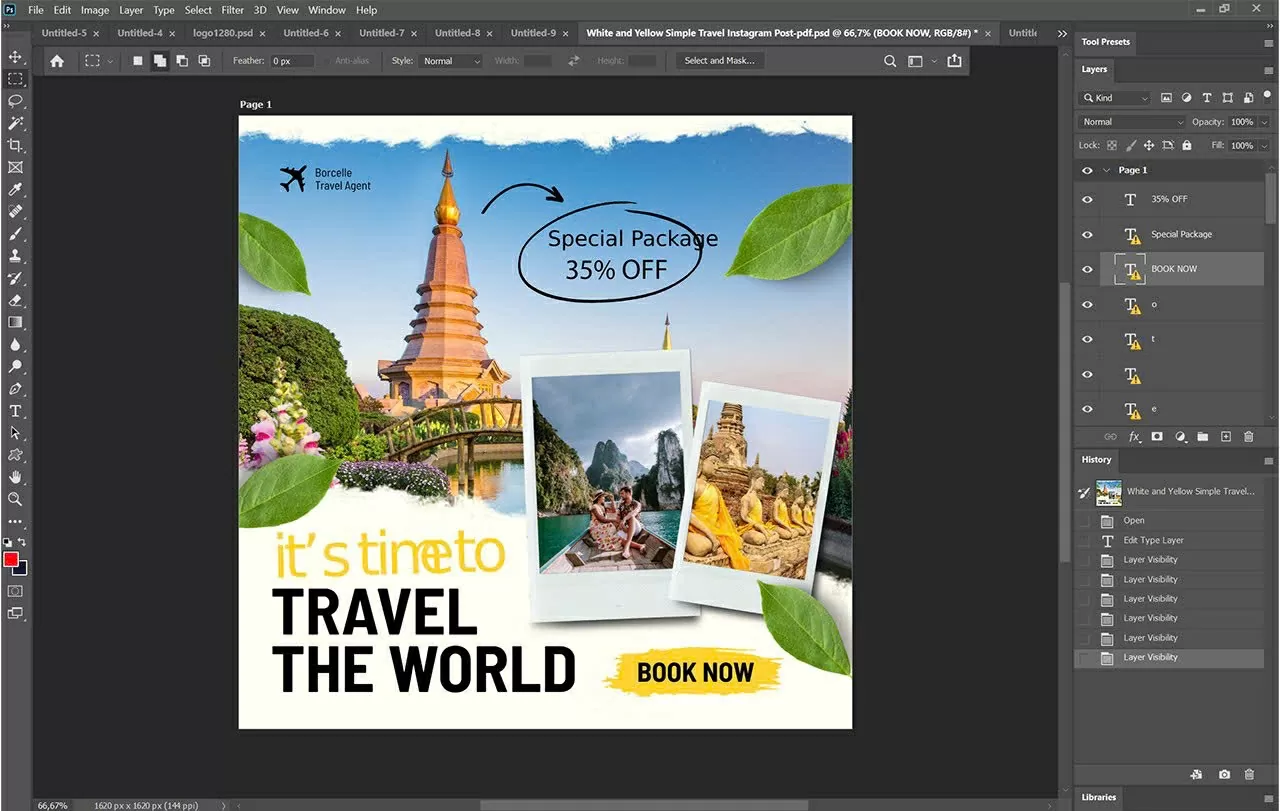Click the Select and Mask button
The height and width of the screenshot is (811, 1280).
pos(719,61)
